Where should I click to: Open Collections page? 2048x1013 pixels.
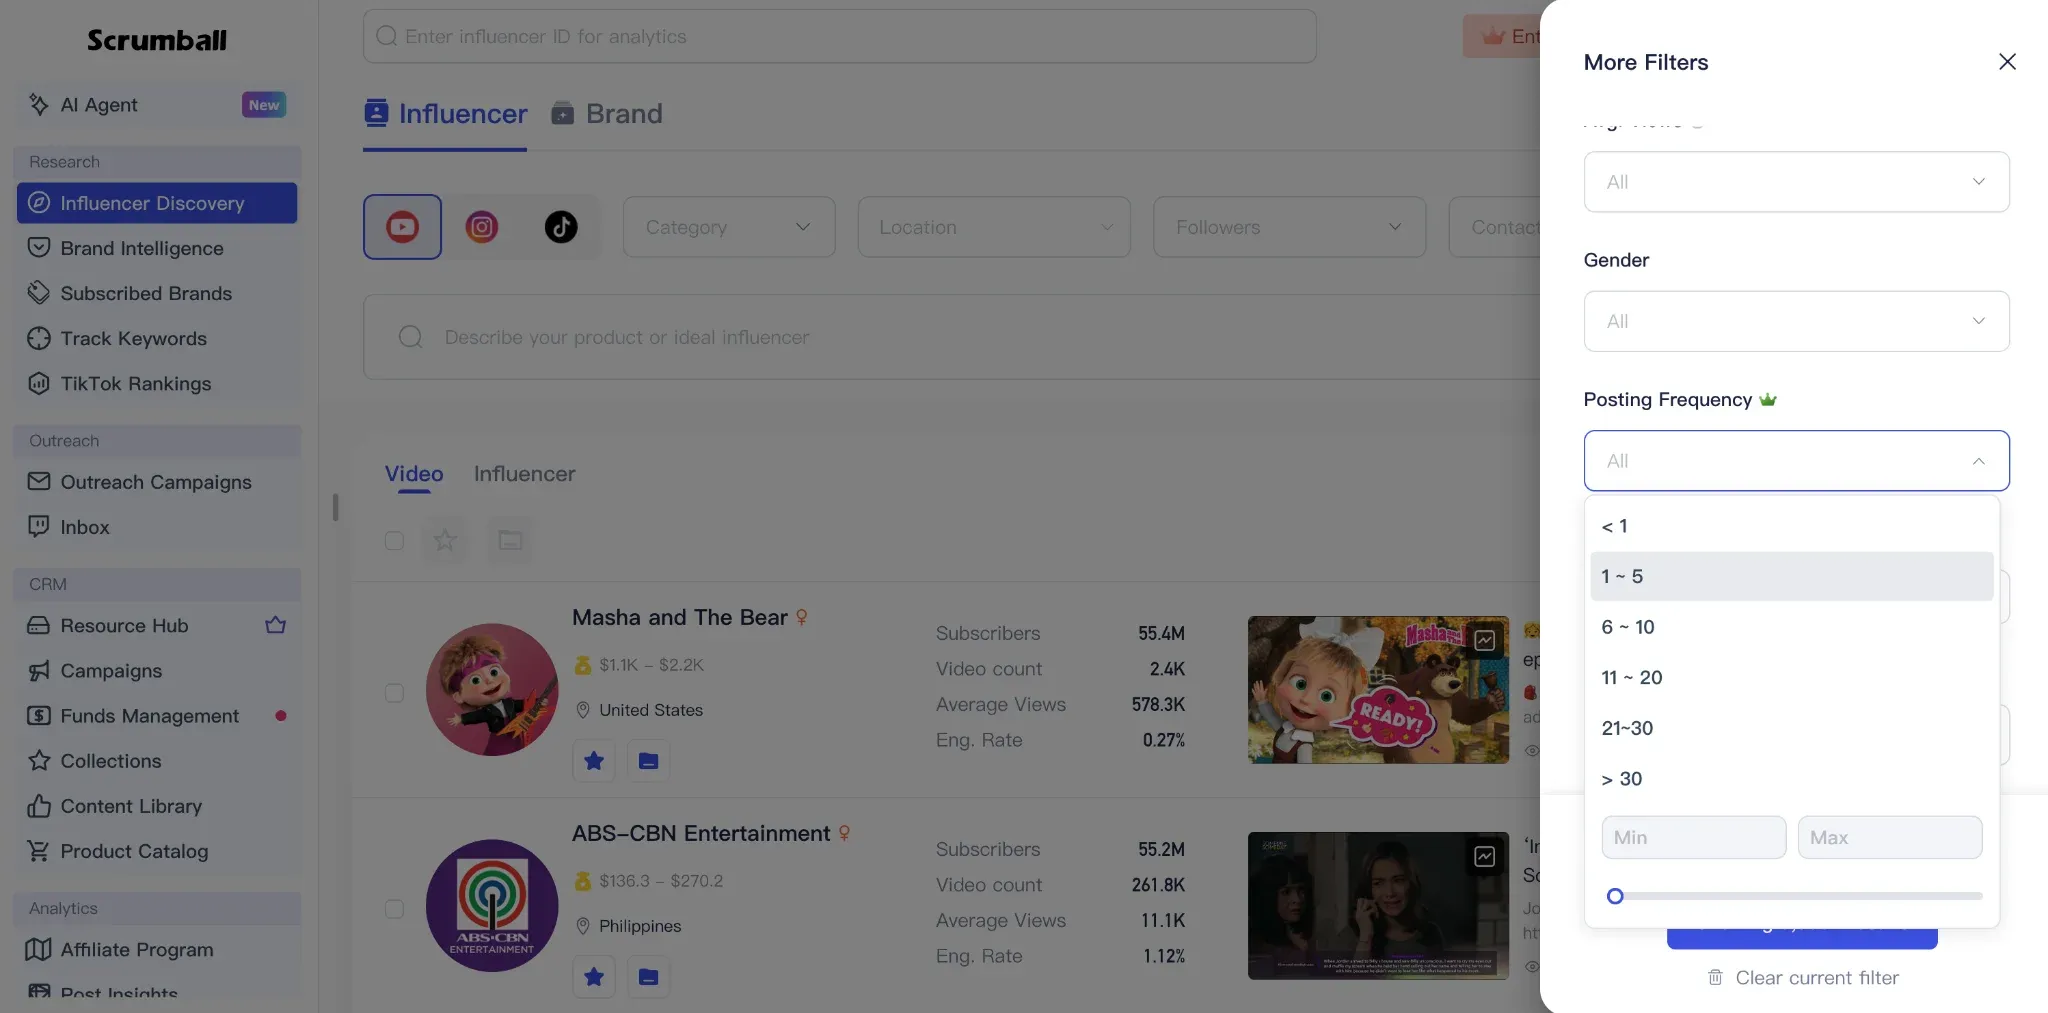pos(157,761)
